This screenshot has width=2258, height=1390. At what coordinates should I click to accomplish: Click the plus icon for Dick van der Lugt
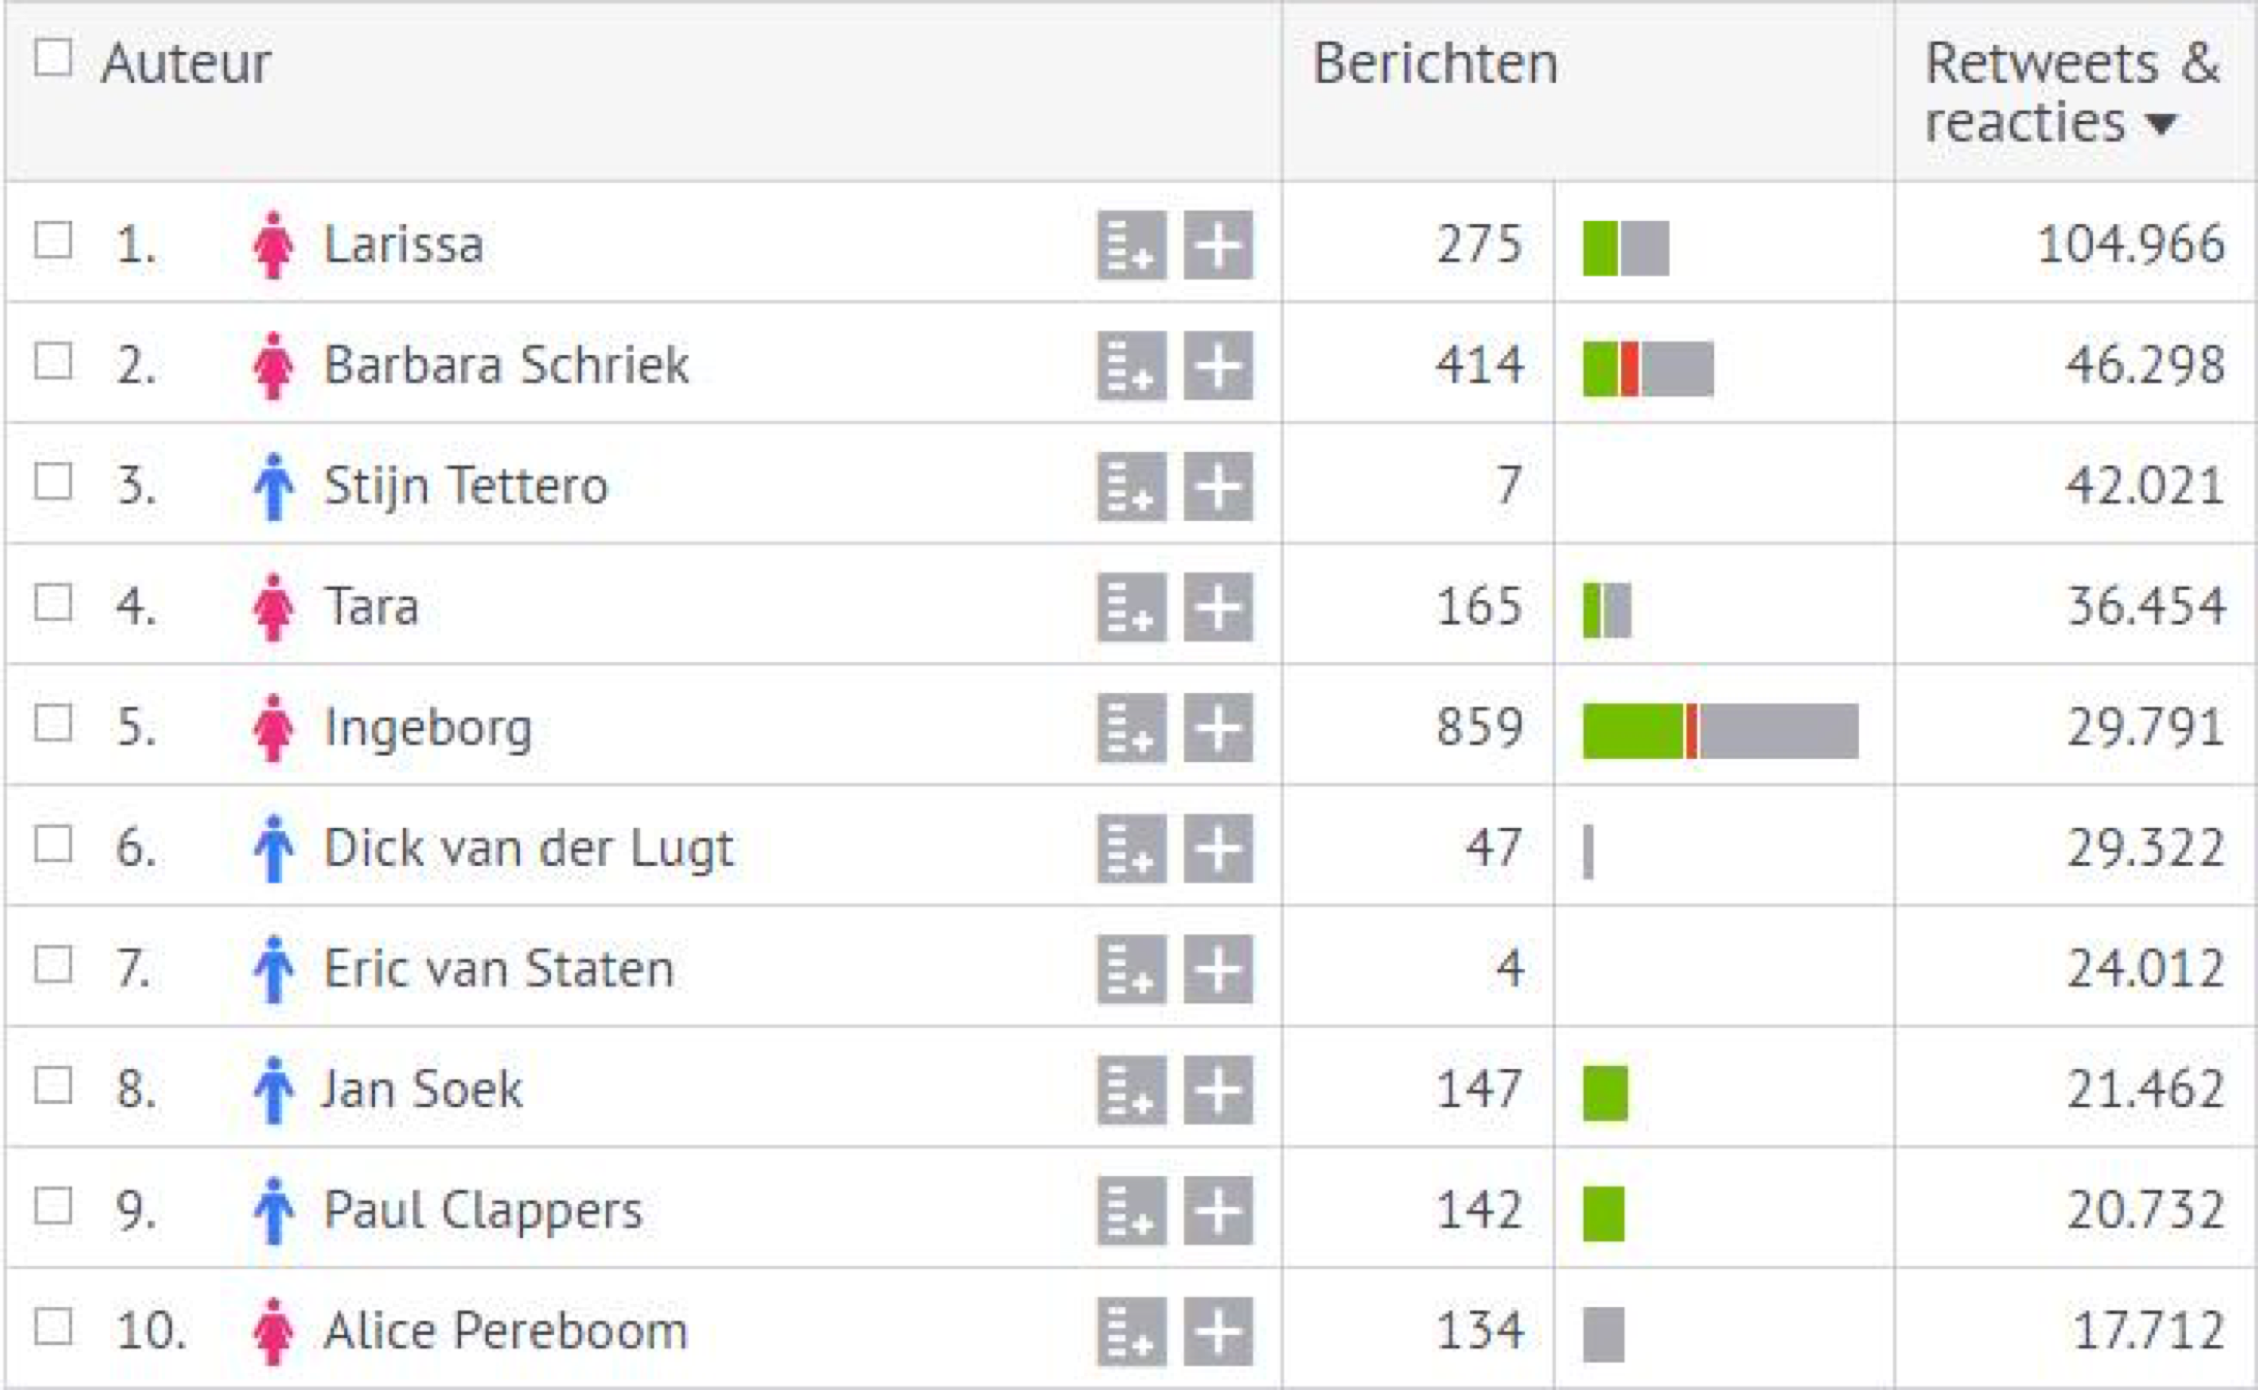[1218, 849]
